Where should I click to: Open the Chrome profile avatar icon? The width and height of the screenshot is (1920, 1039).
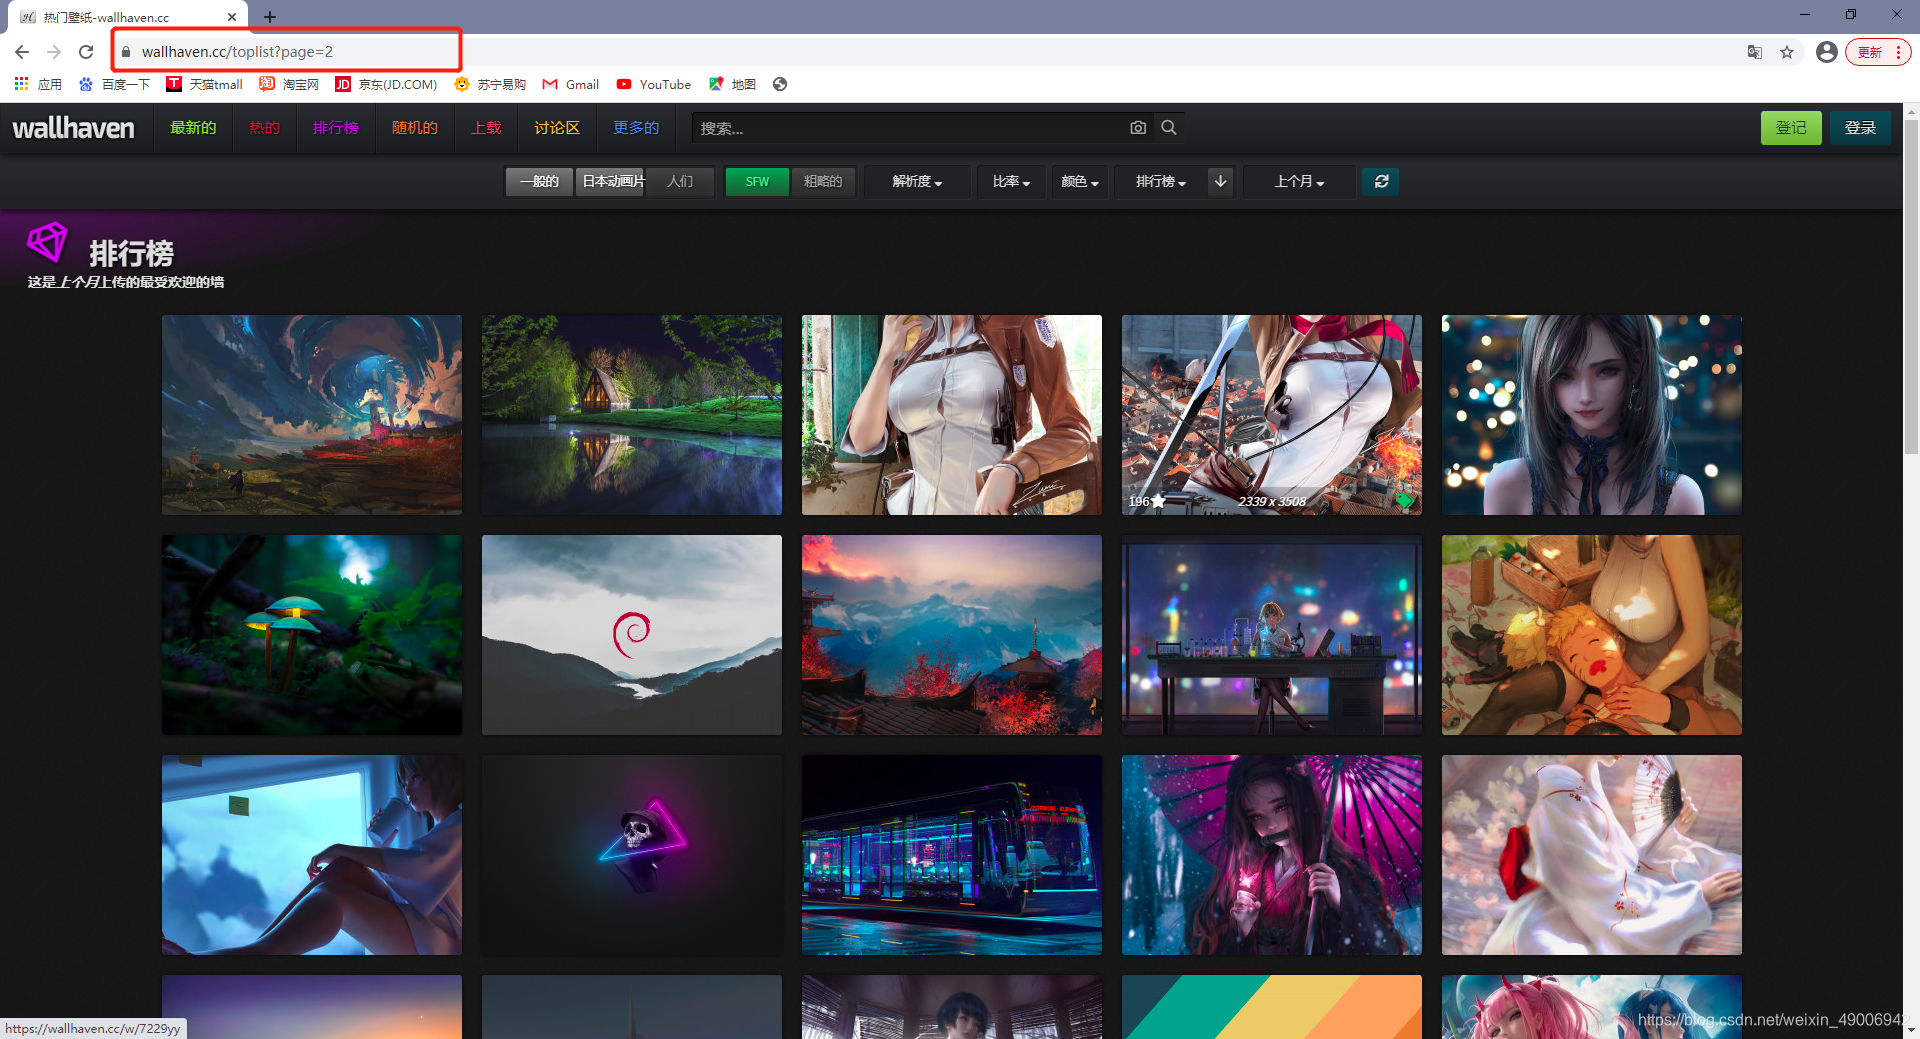(1827, 52)
